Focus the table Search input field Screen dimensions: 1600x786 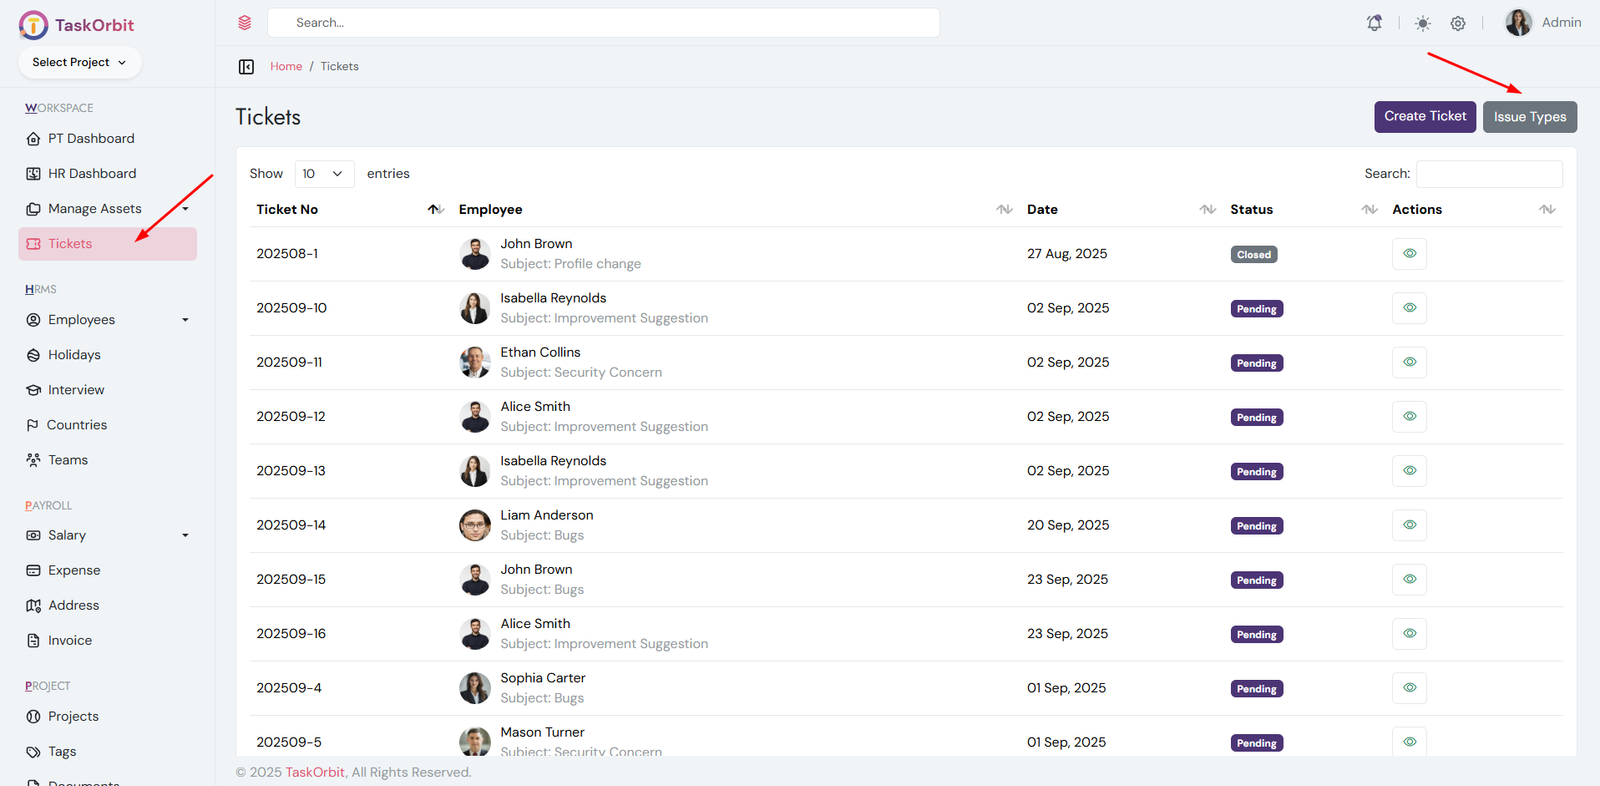pyautogui.click(x=1489, y=174)
